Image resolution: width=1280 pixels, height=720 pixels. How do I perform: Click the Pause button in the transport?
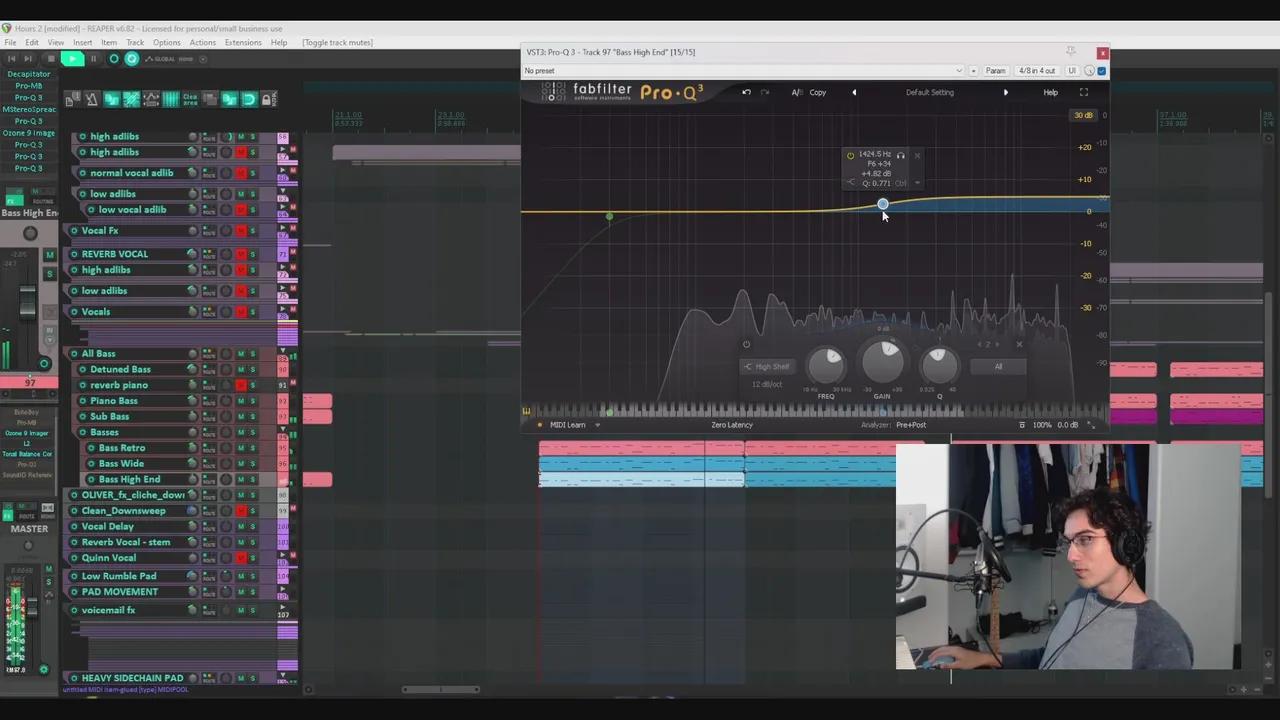pyautogui.click(x=93, y=59)
